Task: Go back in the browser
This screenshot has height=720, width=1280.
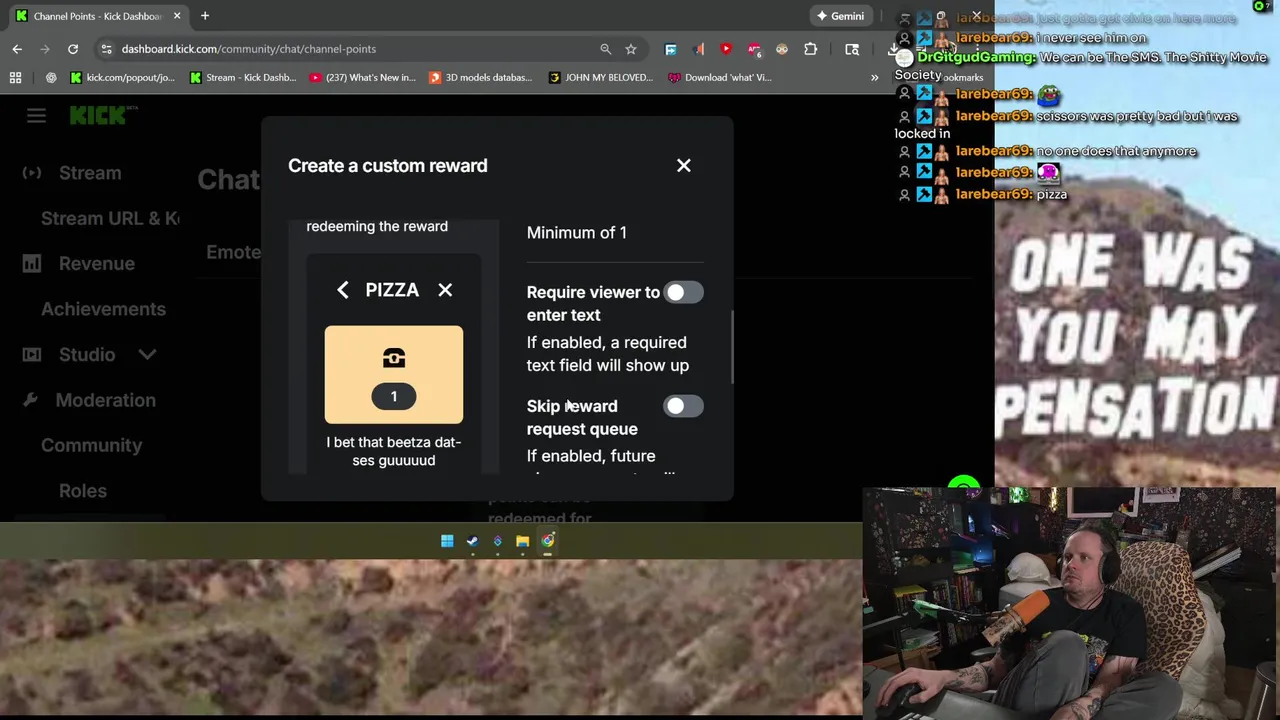Action: coord(17,49)
